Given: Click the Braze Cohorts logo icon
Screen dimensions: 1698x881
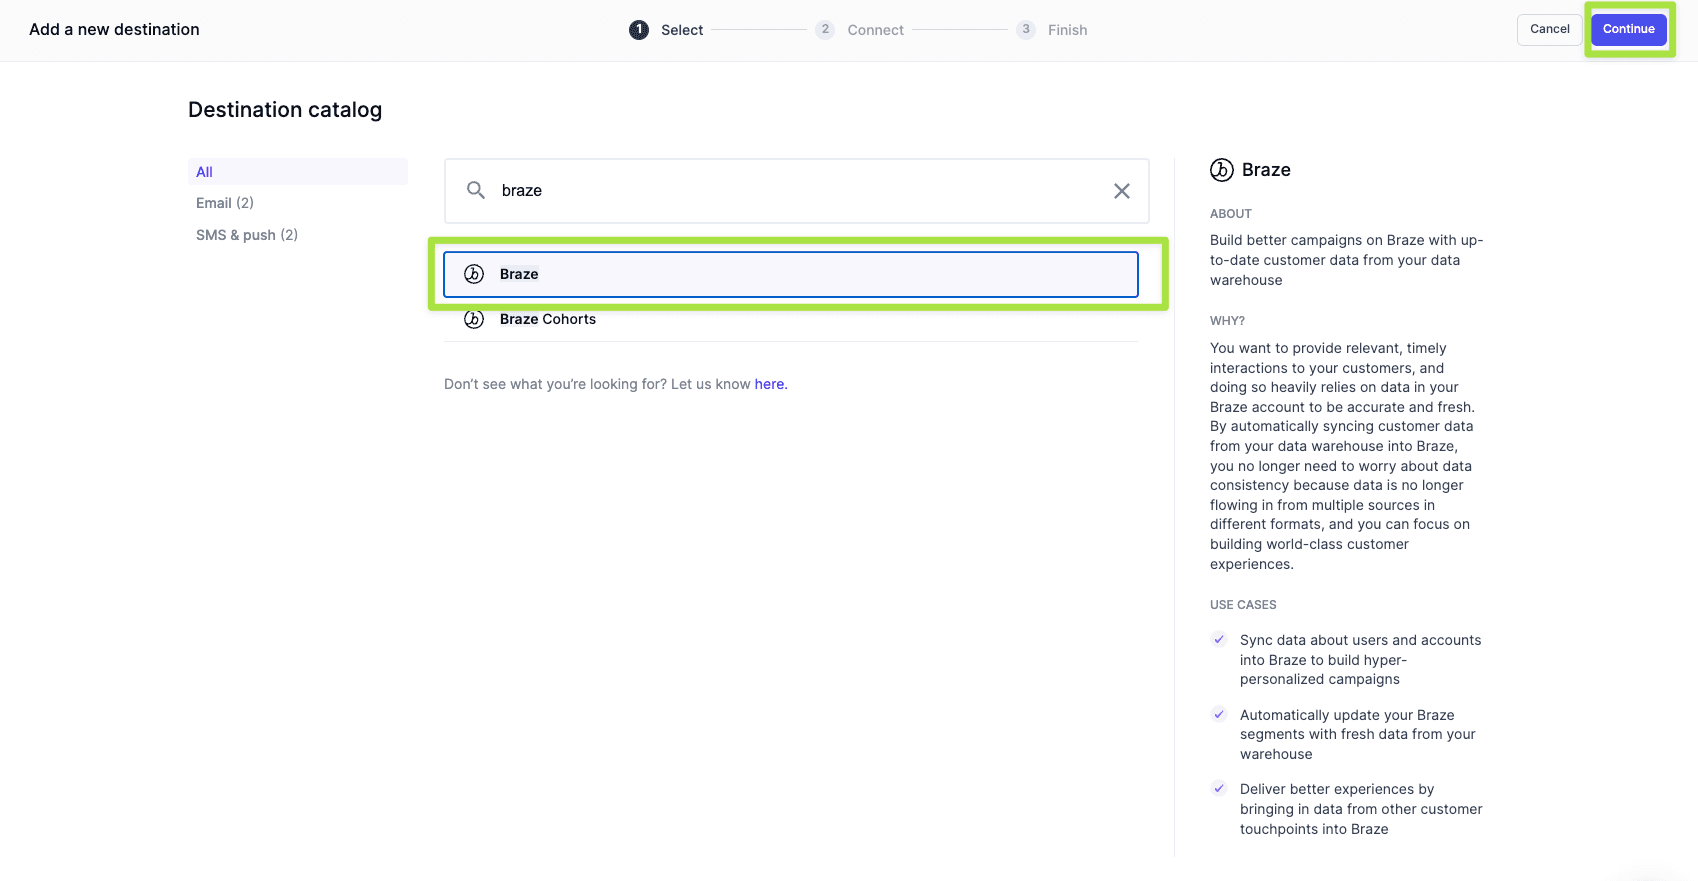Looking at the screenshot, I should (x=474, y=319).
